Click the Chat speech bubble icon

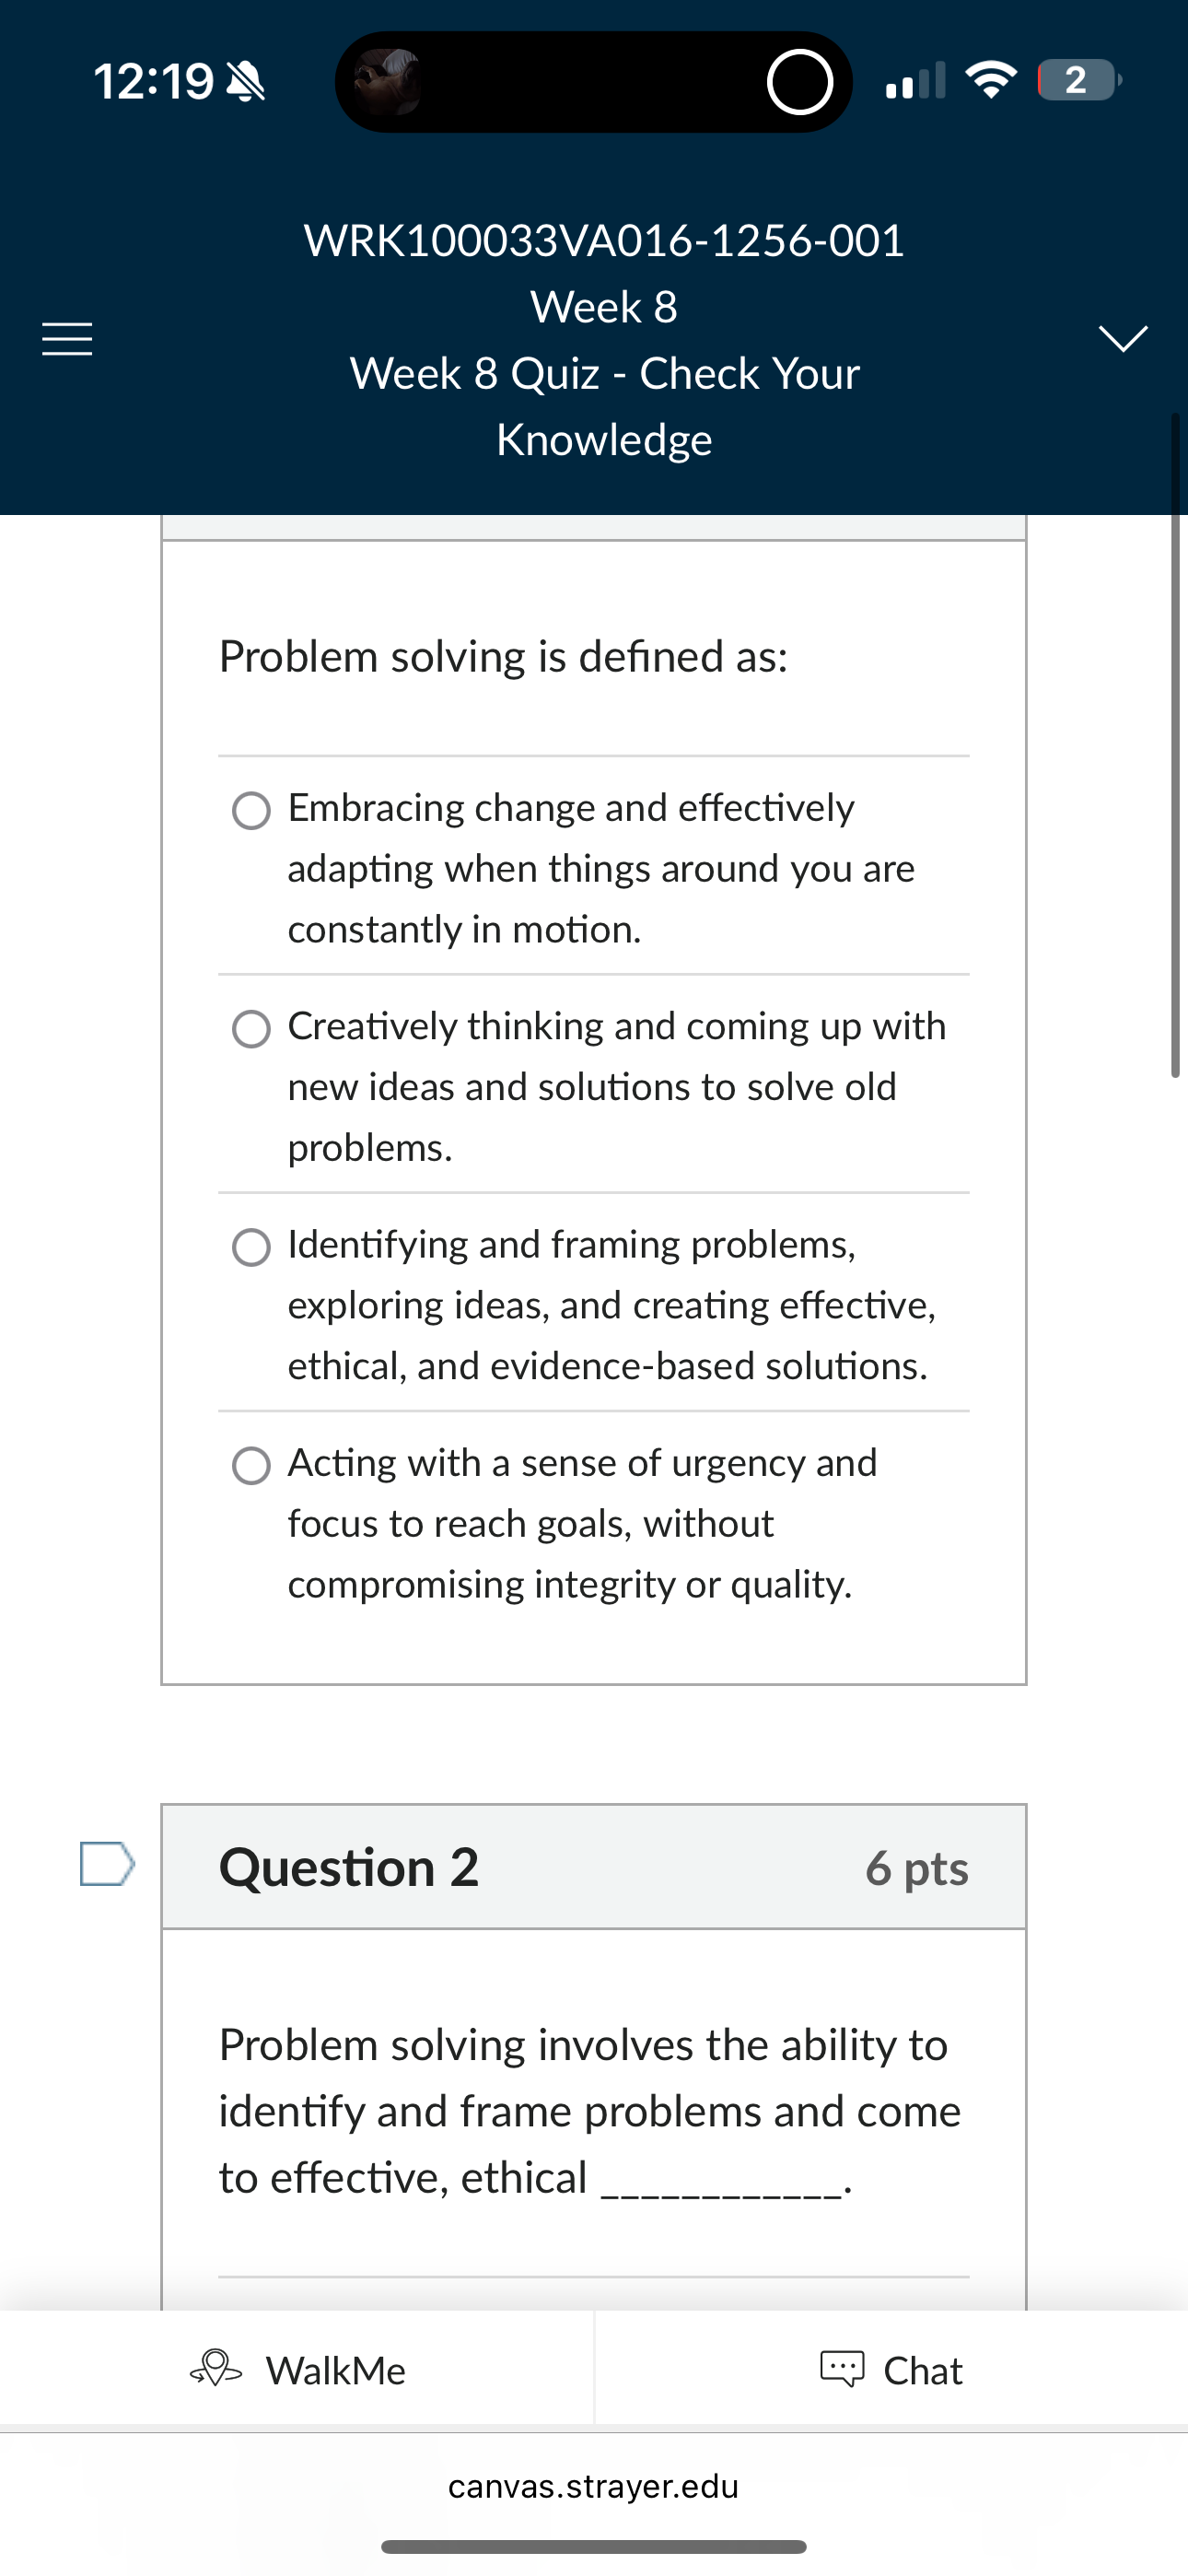[x=842, y=2369]
